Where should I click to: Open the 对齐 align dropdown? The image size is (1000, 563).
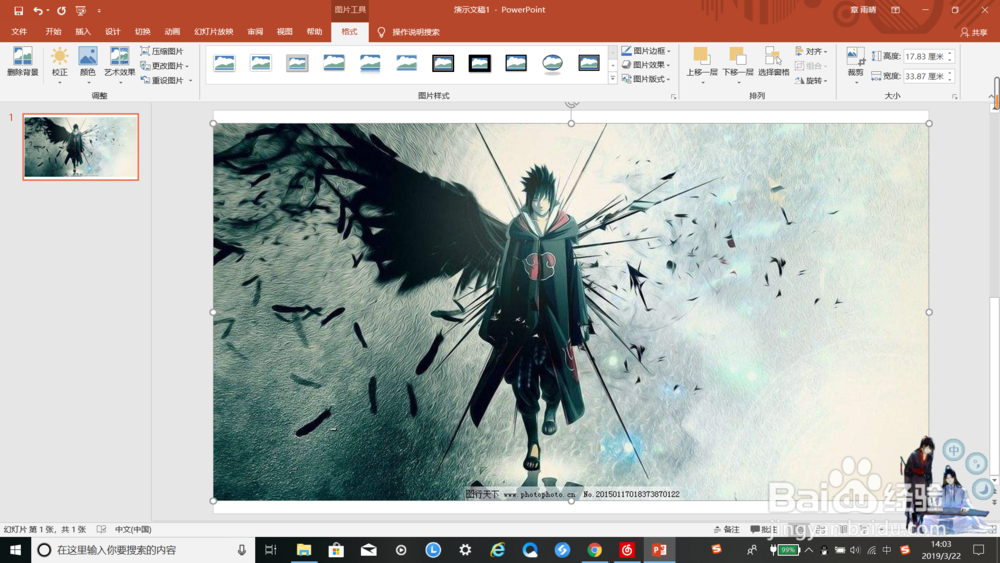tap(811, 51)
